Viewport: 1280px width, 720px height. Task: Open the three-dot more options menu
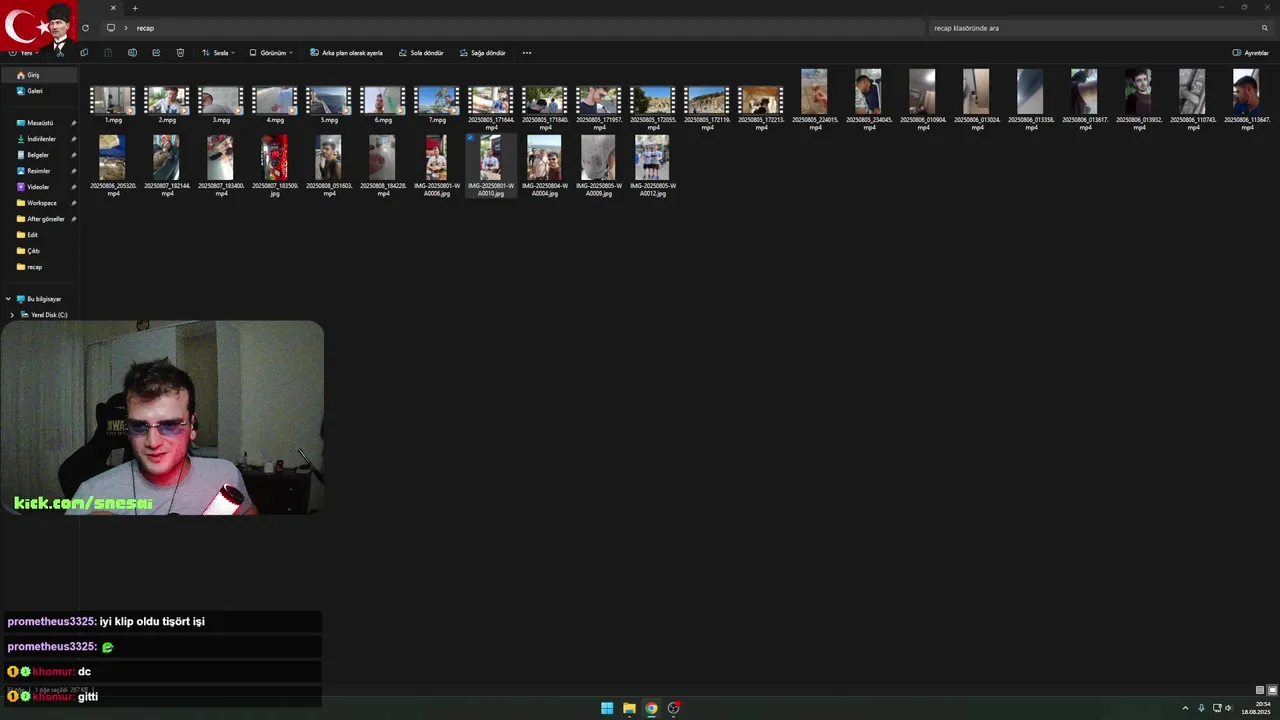(x=527, y=53)
